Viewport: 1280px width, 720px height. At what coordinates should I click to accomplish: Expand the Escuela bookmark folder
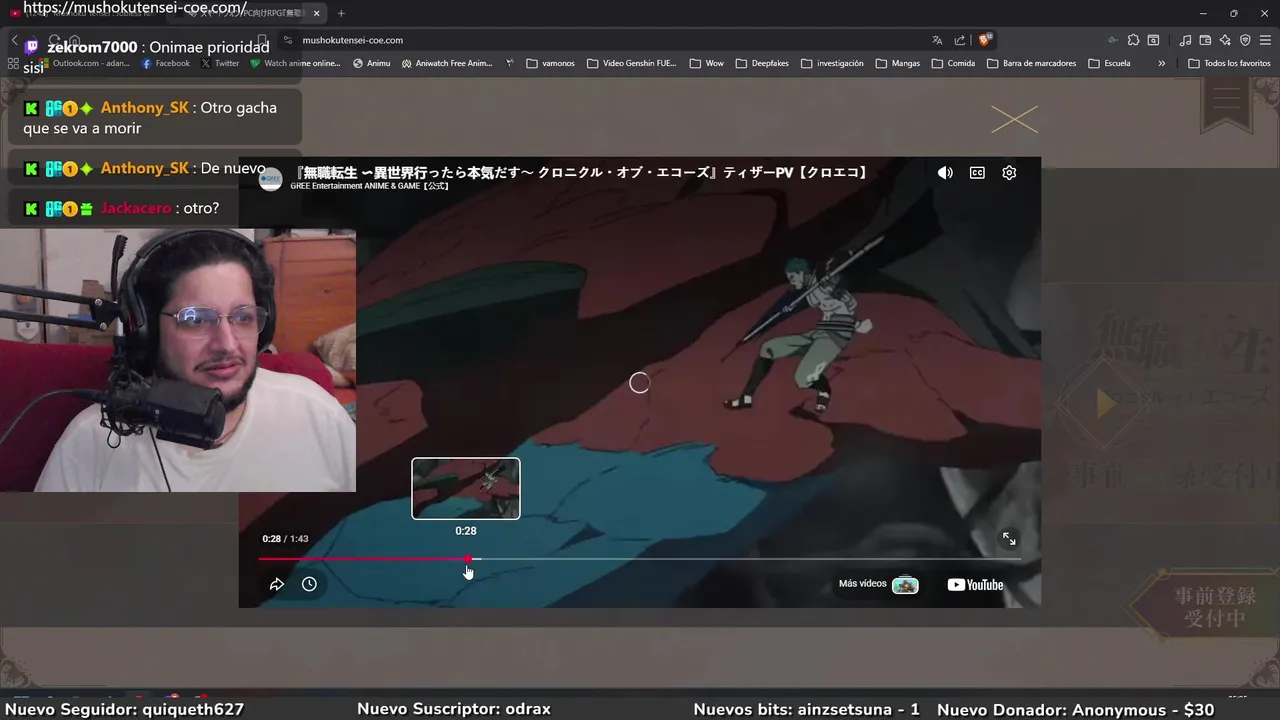(1110, 63)
